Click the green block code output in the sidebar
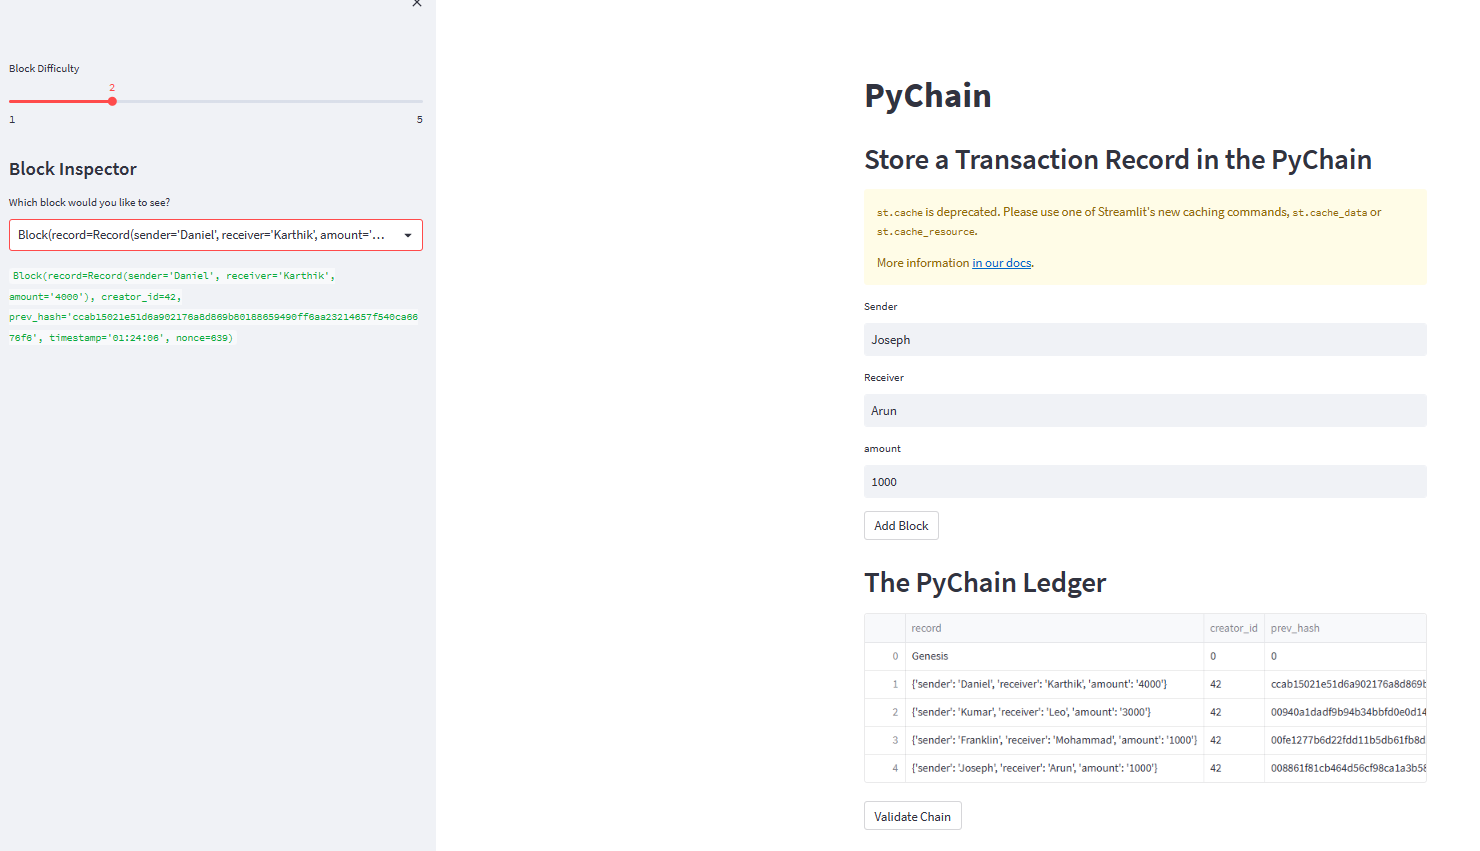The width and height of the screenshot is (1480, 851). click(x=214, y=306)
